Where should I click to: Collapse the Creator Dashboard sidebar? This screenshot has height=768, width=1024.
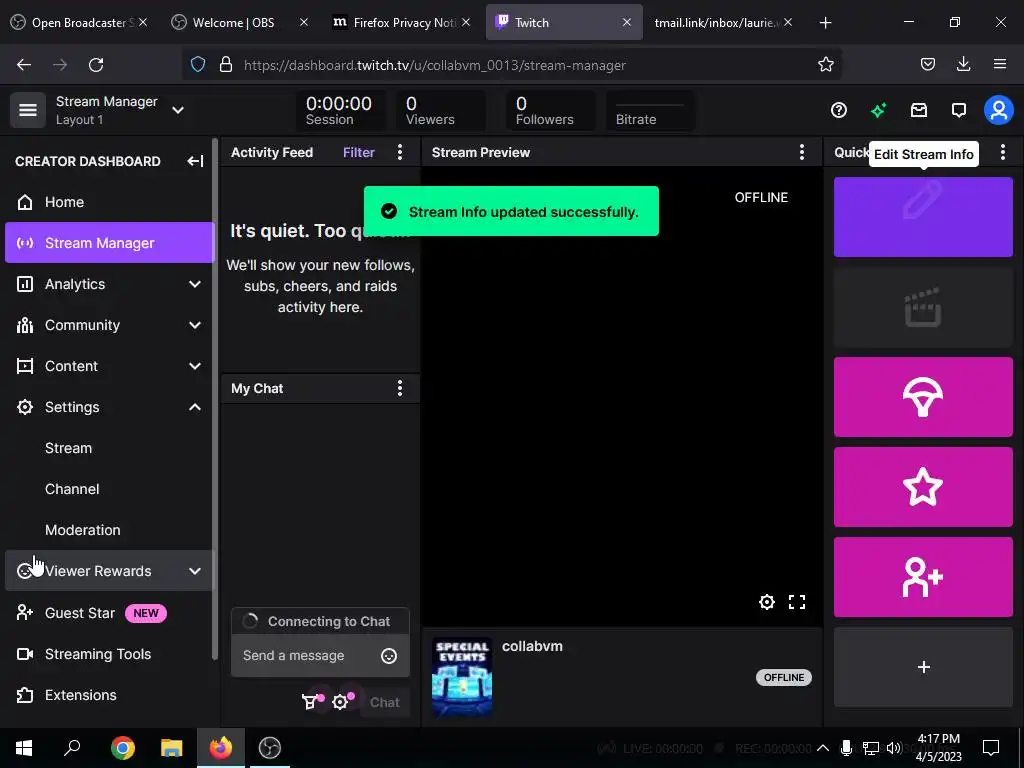coord(195,161)
